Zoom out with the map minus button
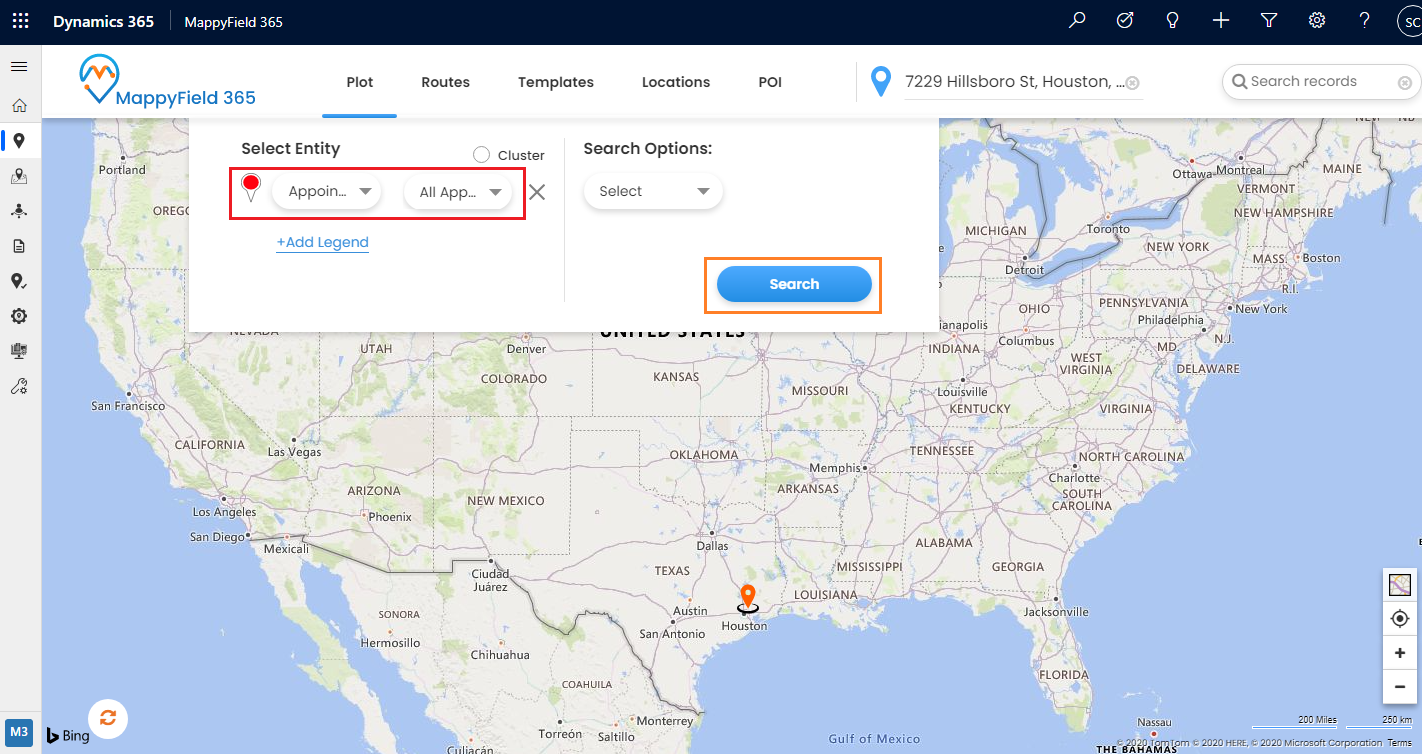This screenshot has height=754, width=1422. 1400,687
